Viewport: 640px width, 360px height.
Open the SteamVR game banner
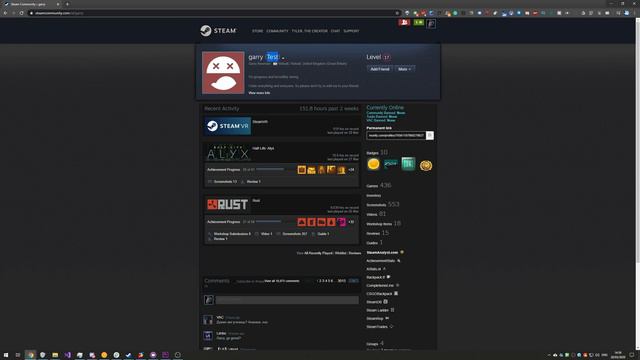point(228,126)
